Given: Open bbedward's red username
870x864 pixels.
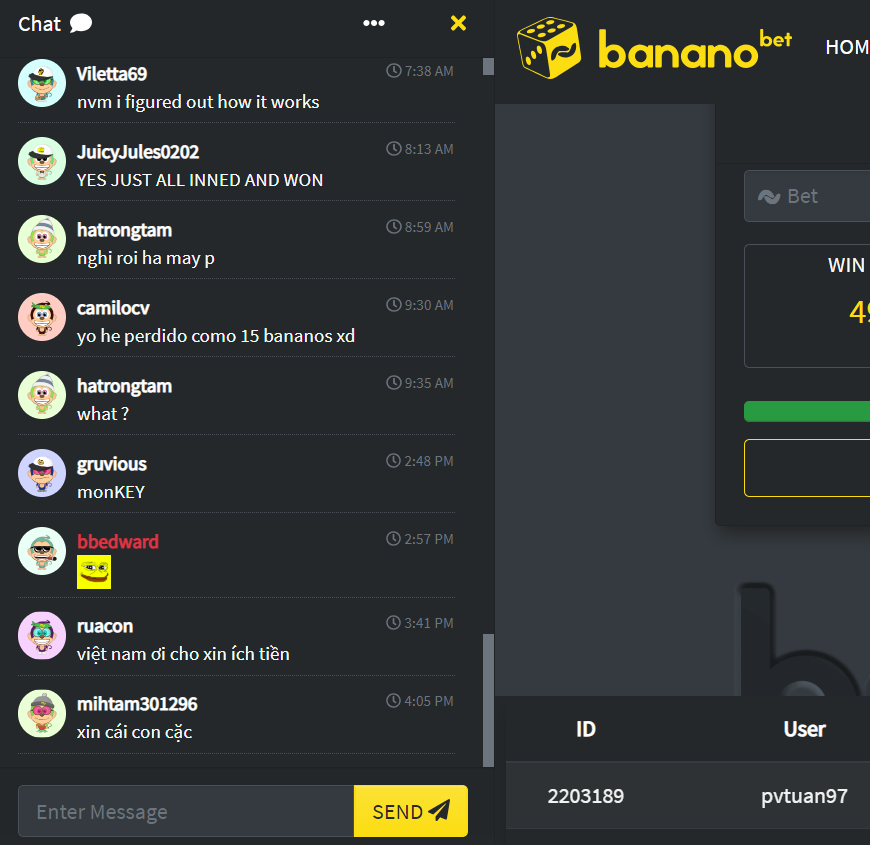Looking at the screenshot, I should [x=118, y=542].
